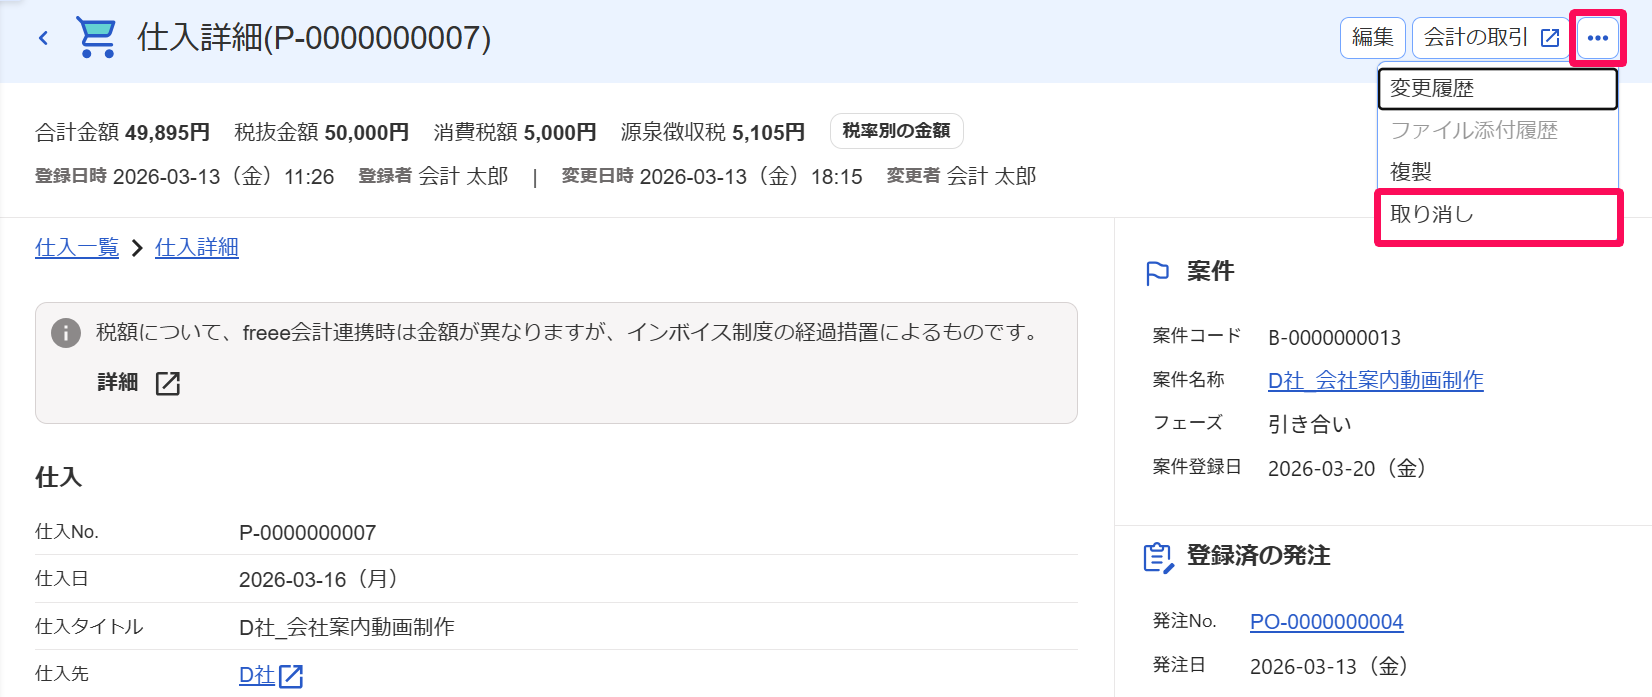The image size is (1652, 697).
Task: Click the フェーズ value 引き合い
Action: coord(1310,424)
